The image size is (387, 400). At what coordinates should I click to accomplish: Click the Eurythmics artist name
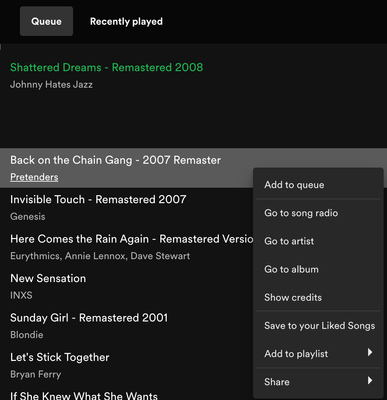tap(35, 256)
